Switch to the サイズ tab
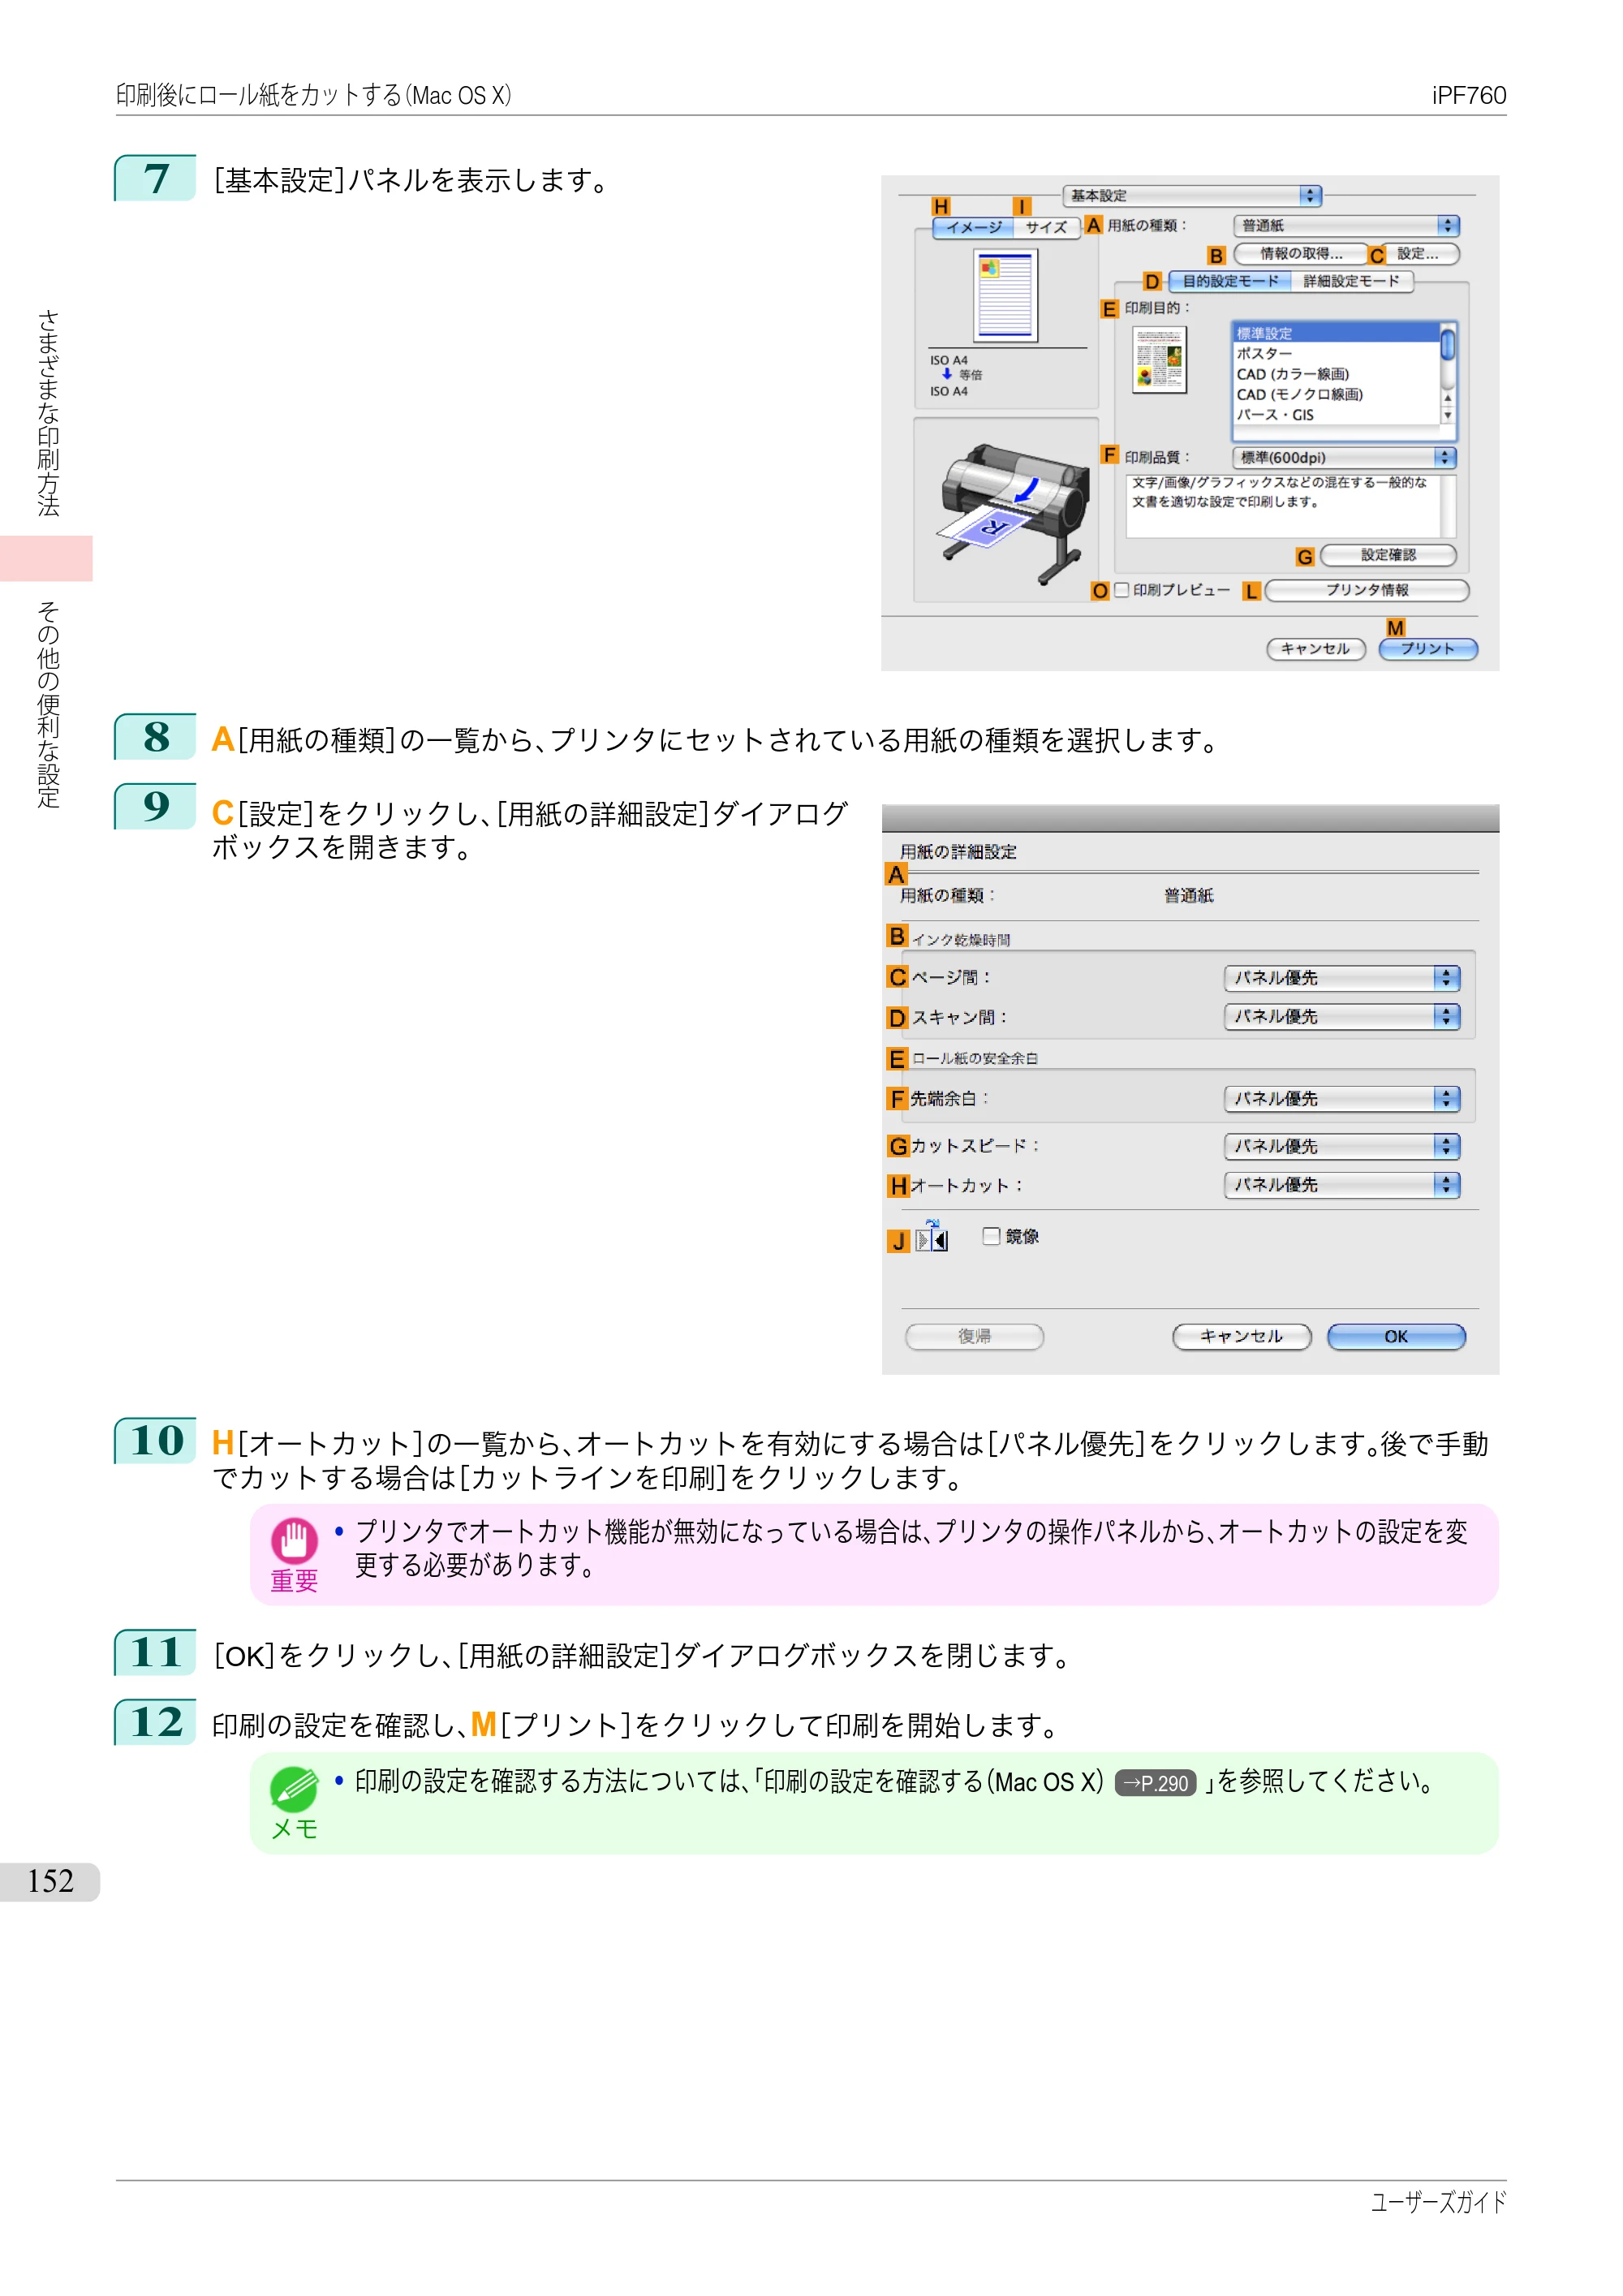 coord(1047,228)
